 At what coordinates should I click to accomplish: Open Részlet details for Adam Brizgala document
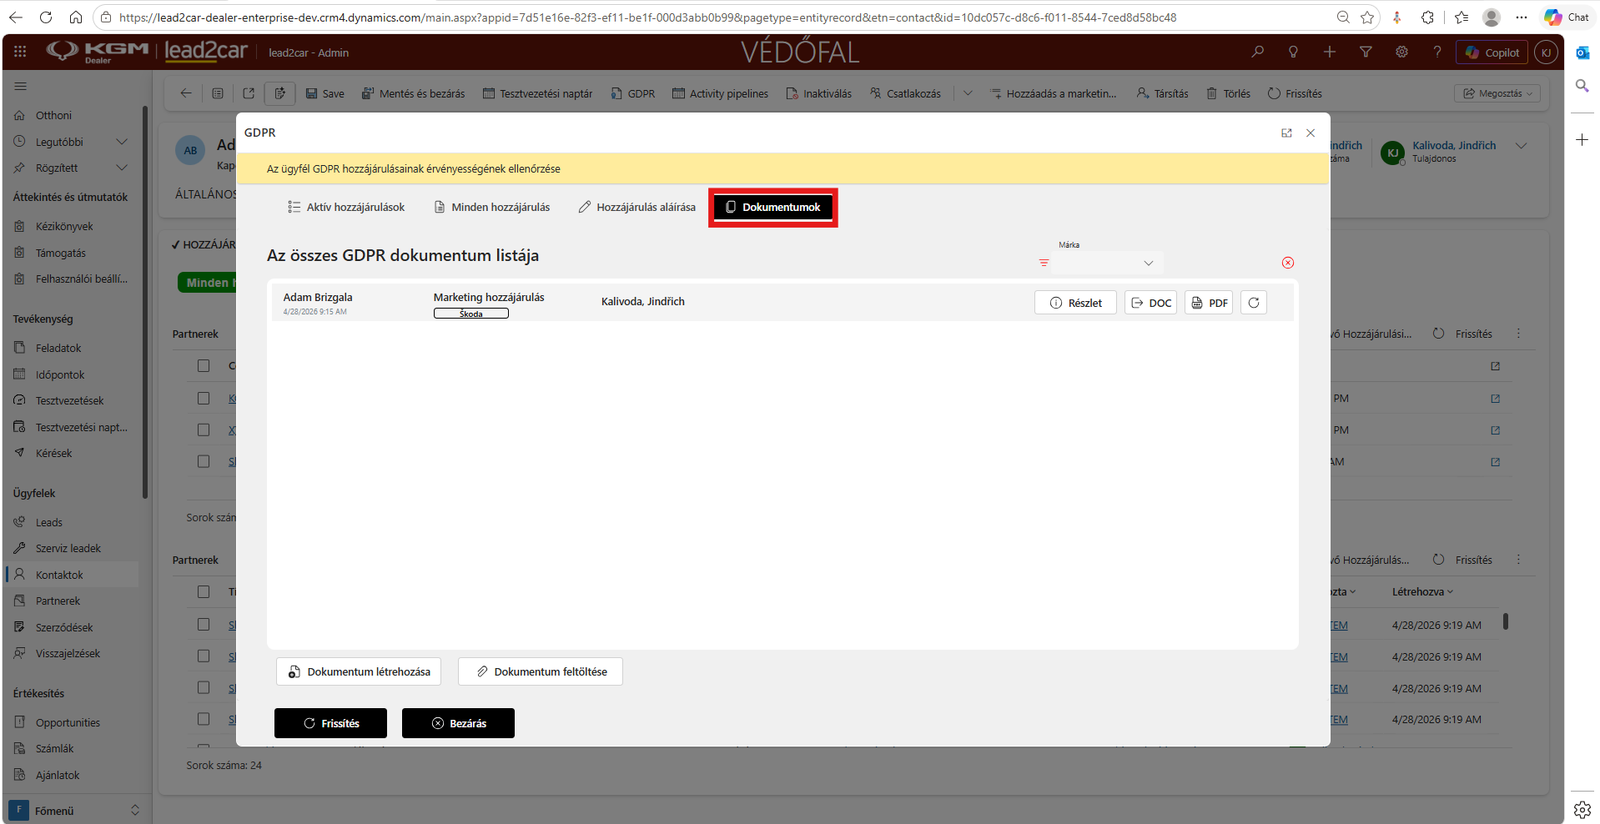[x=1075, y=303]
